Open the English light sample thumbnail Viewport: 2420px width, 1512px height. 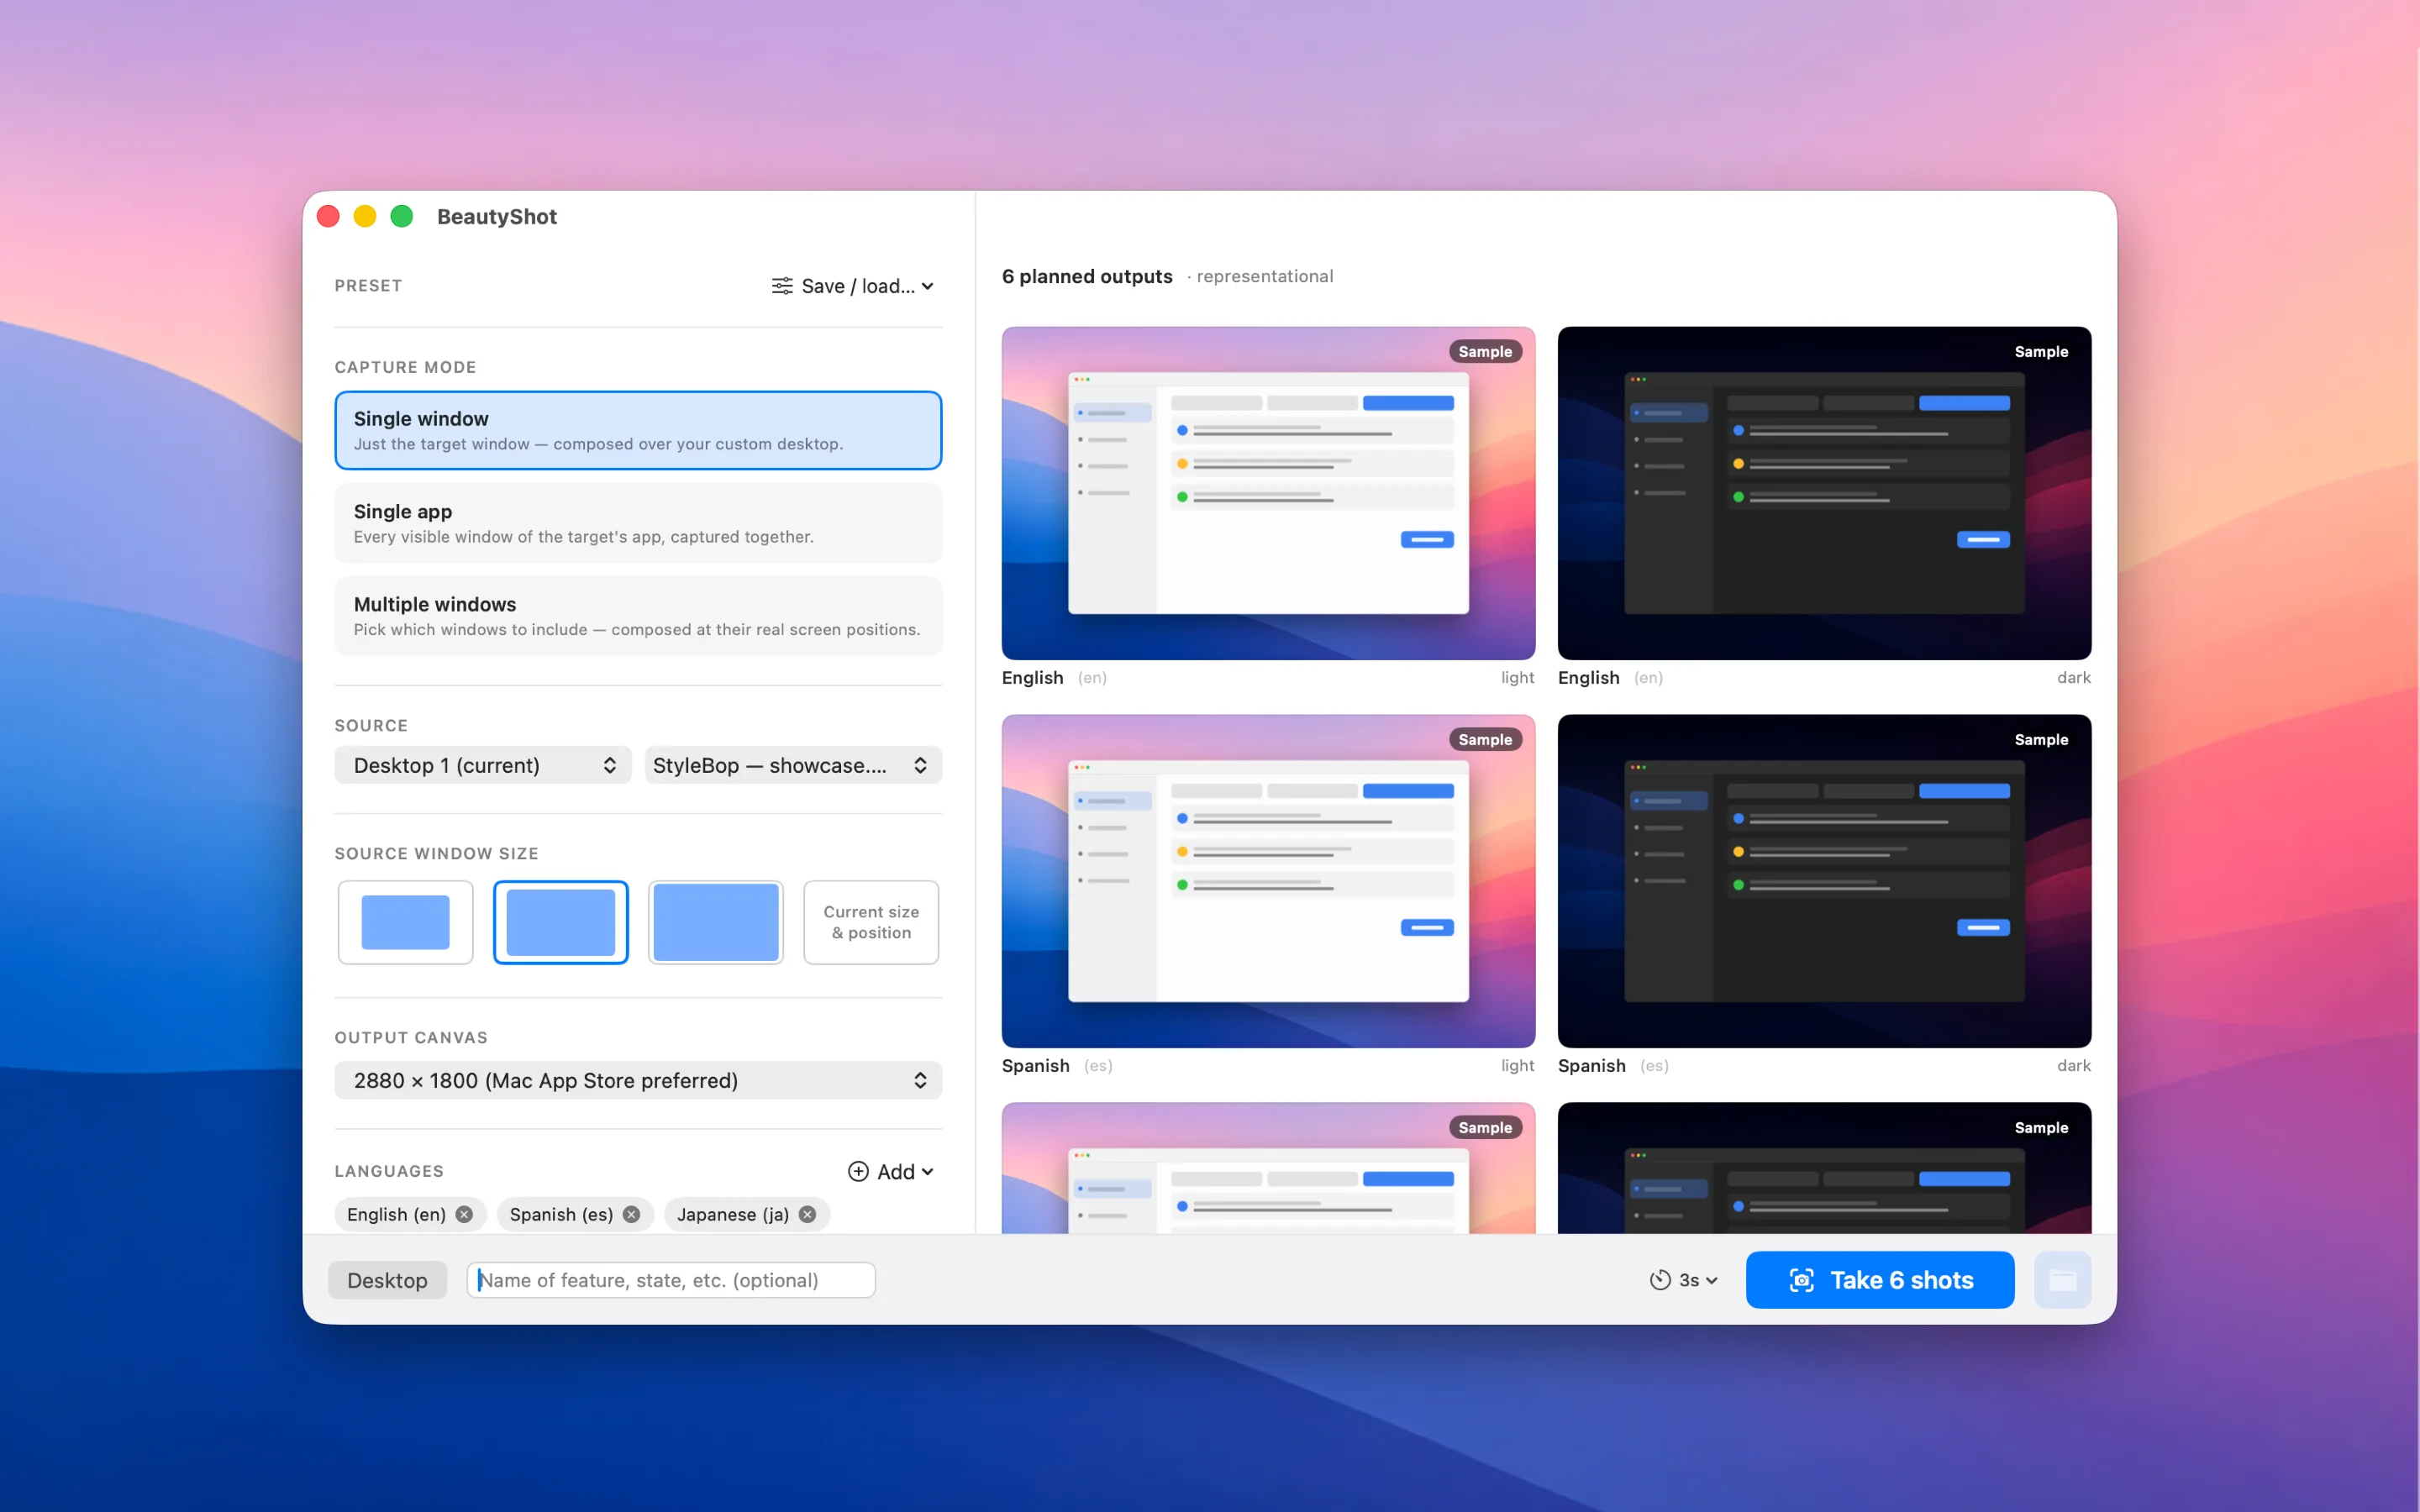pos(1268,493)
